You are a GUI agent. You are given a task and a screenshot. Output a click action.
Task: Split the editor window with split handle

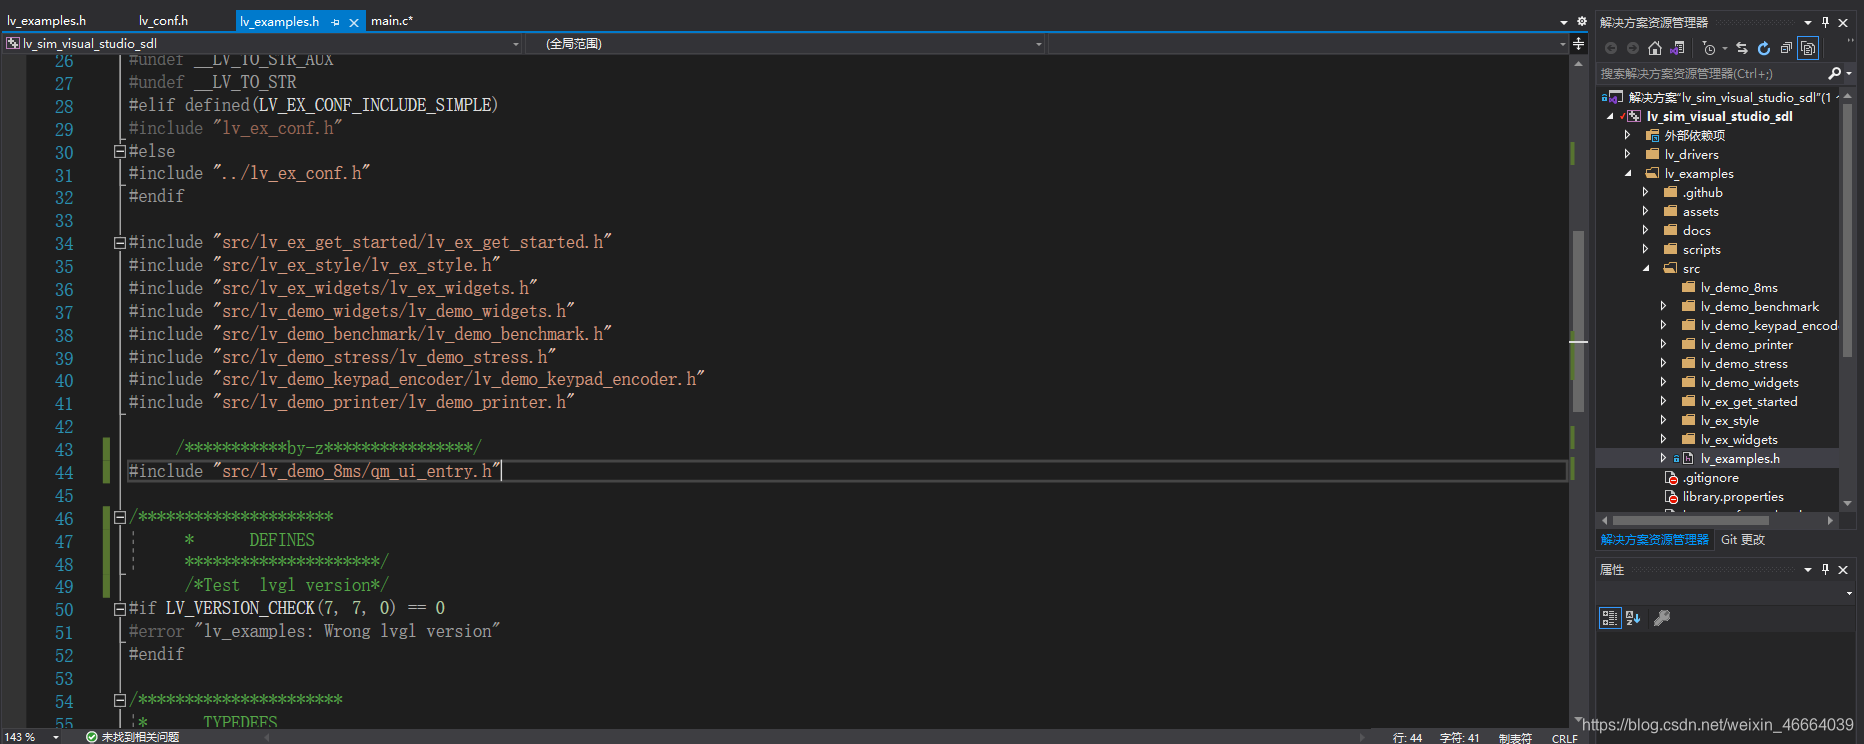tap(1578, 43)
